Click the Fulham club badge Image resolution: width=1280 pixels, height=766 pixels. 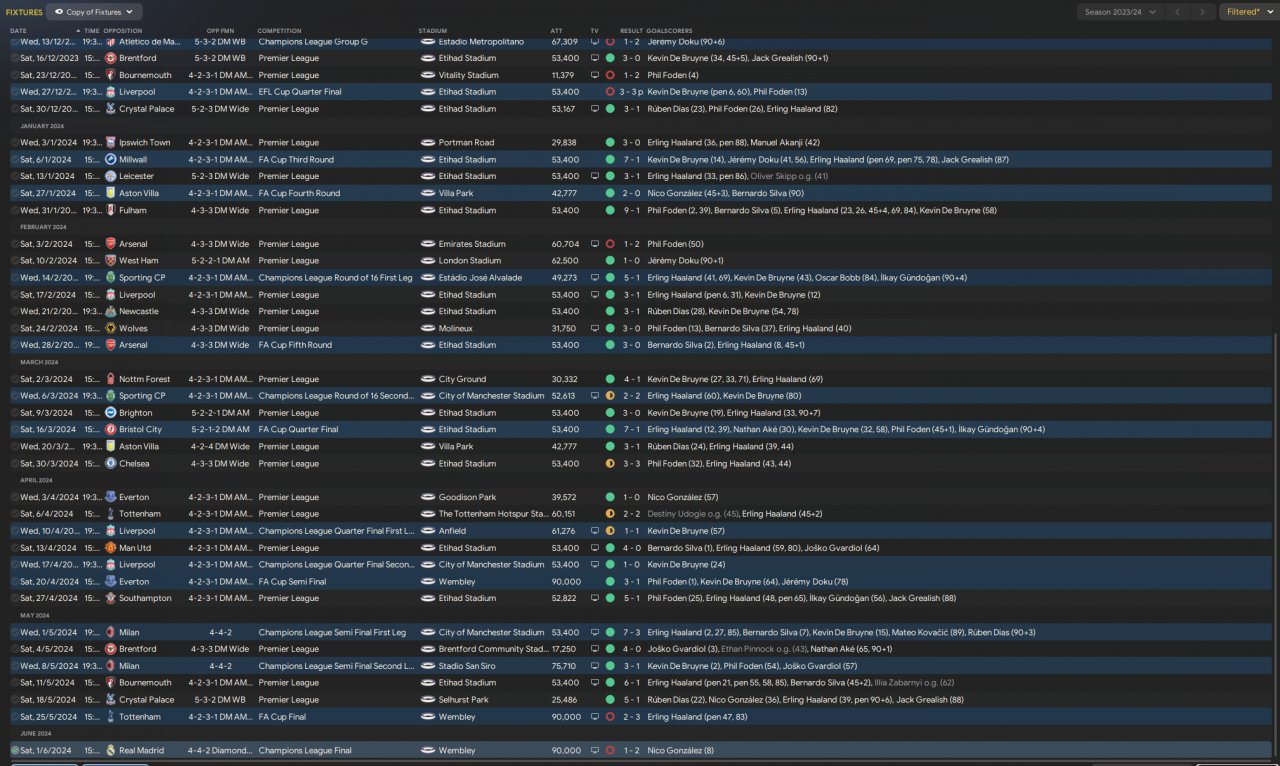pos(111,210)
